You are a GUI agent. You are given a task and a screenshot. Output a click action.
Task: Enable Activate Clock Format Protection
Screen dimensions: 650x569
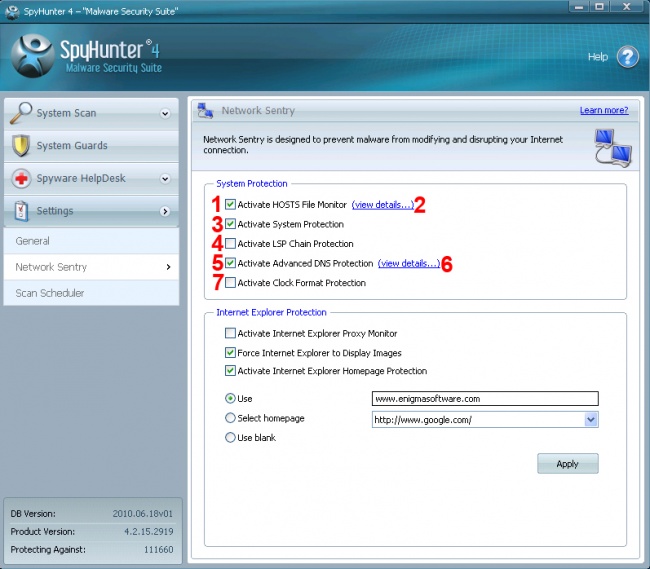click(231, 283)
